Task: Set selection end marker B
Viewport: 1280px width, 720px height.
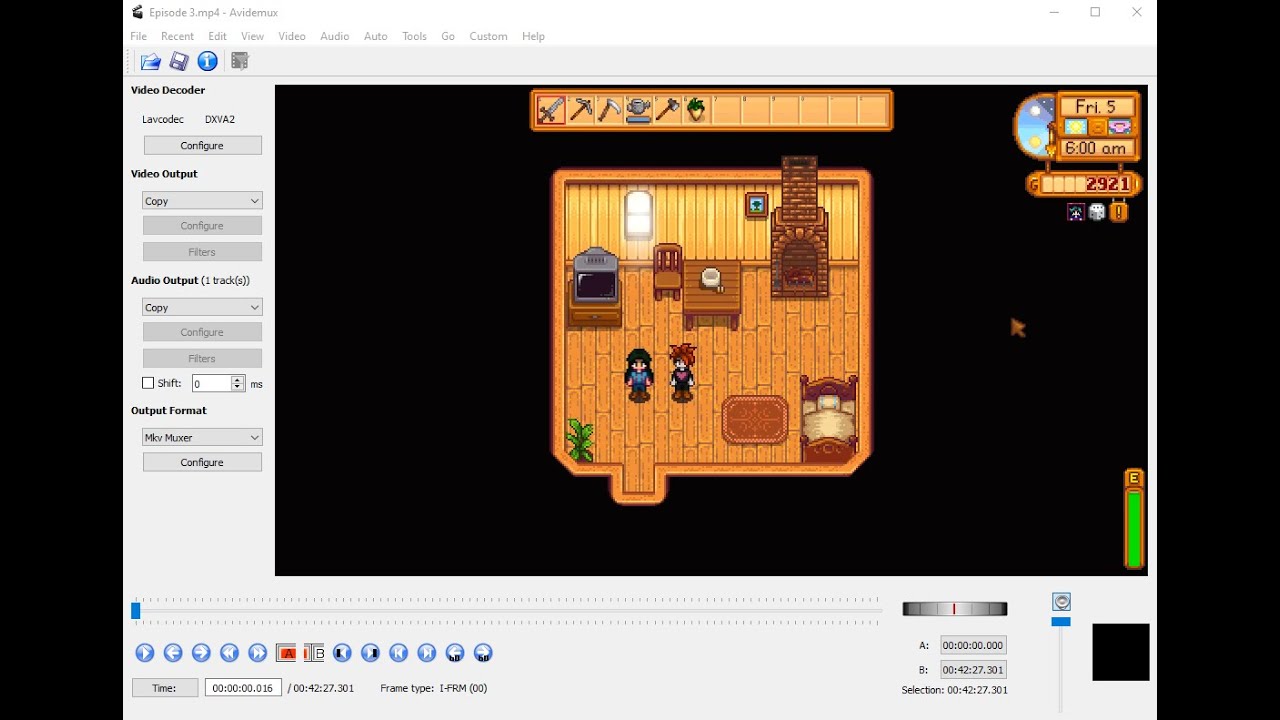Action: 314,653
